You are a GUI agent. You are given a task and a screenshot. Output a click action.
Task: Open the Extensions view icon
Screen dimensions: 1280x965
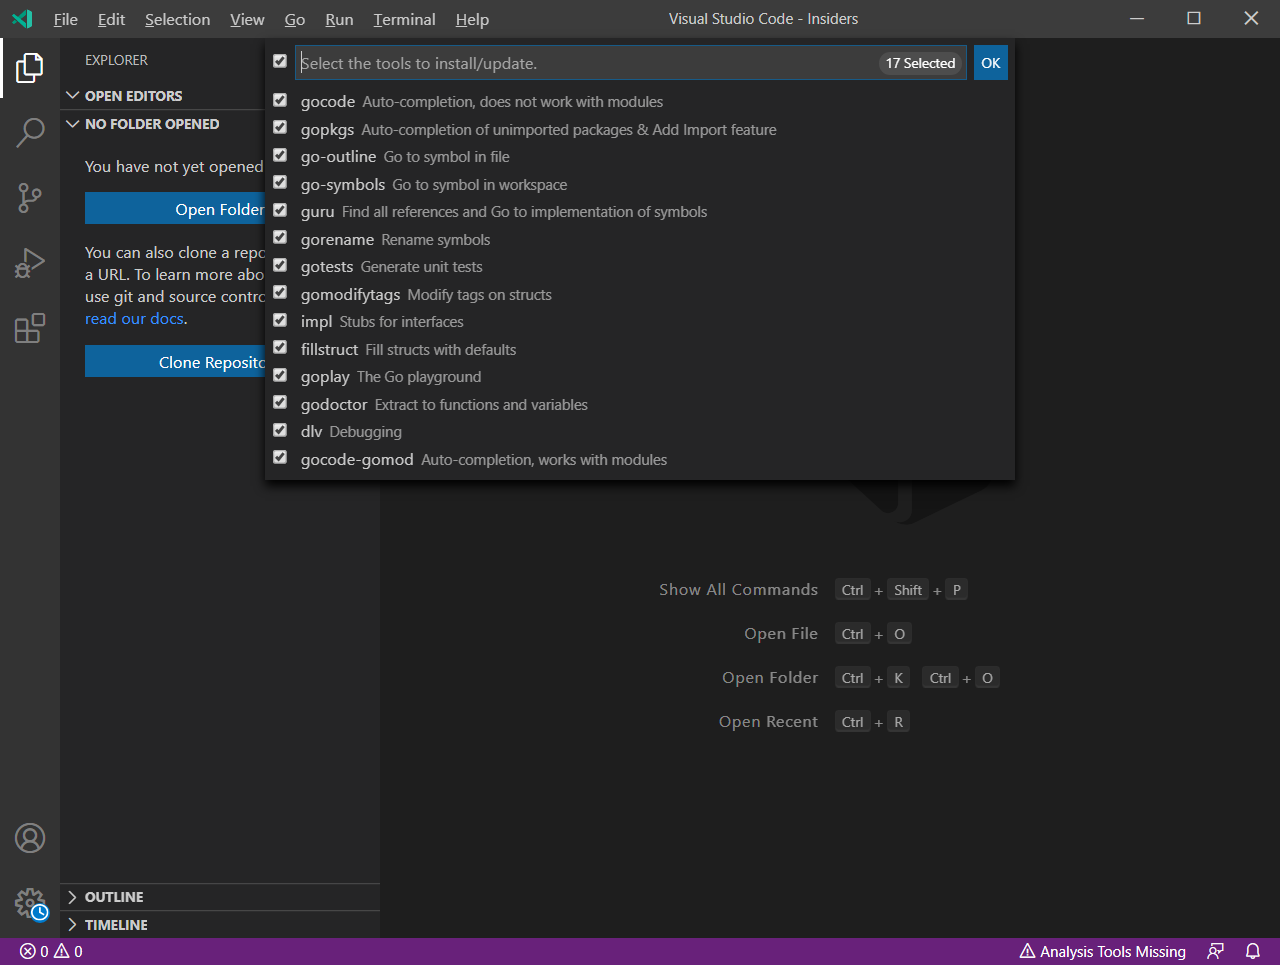tap(30, 328)
